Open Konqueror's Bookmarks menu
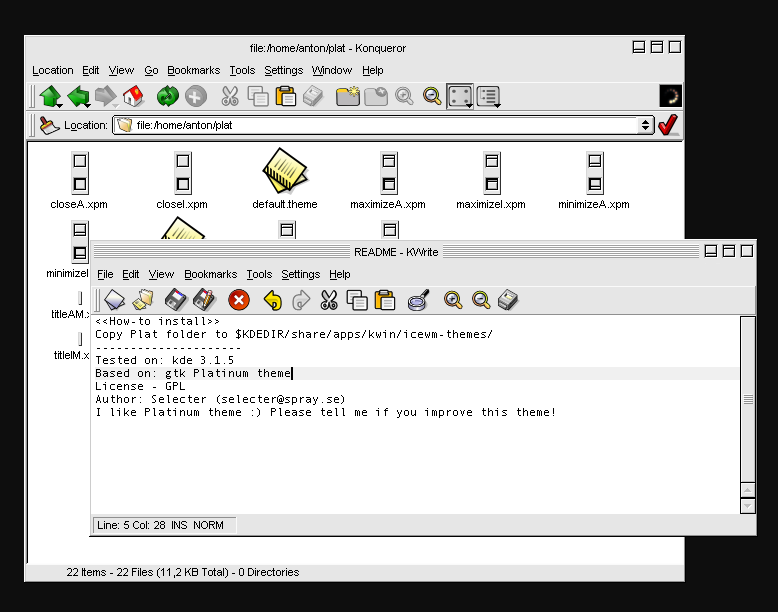778x612 pixels. pos(194,70)
